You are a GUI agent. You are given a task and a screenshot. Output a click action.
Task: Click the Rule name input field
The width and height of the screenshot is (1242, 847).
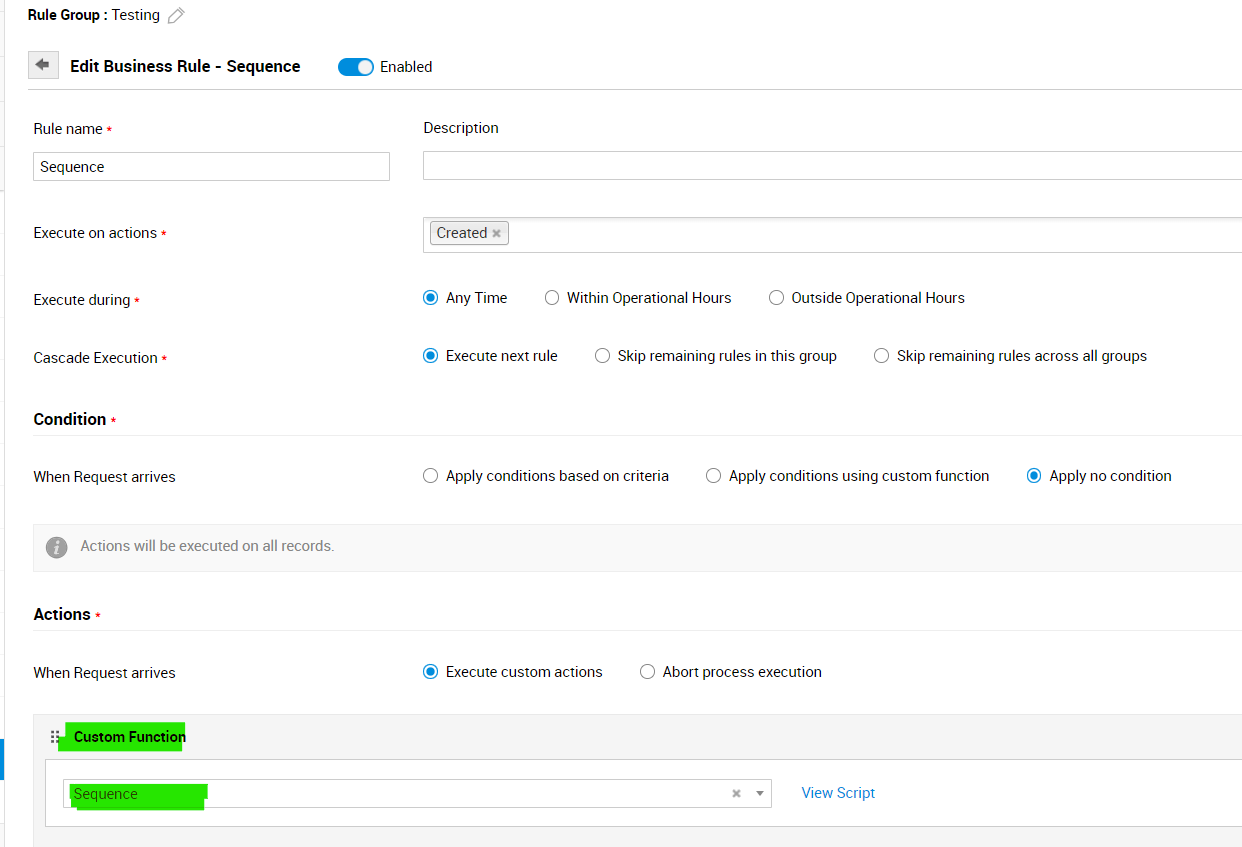[211, 167]
